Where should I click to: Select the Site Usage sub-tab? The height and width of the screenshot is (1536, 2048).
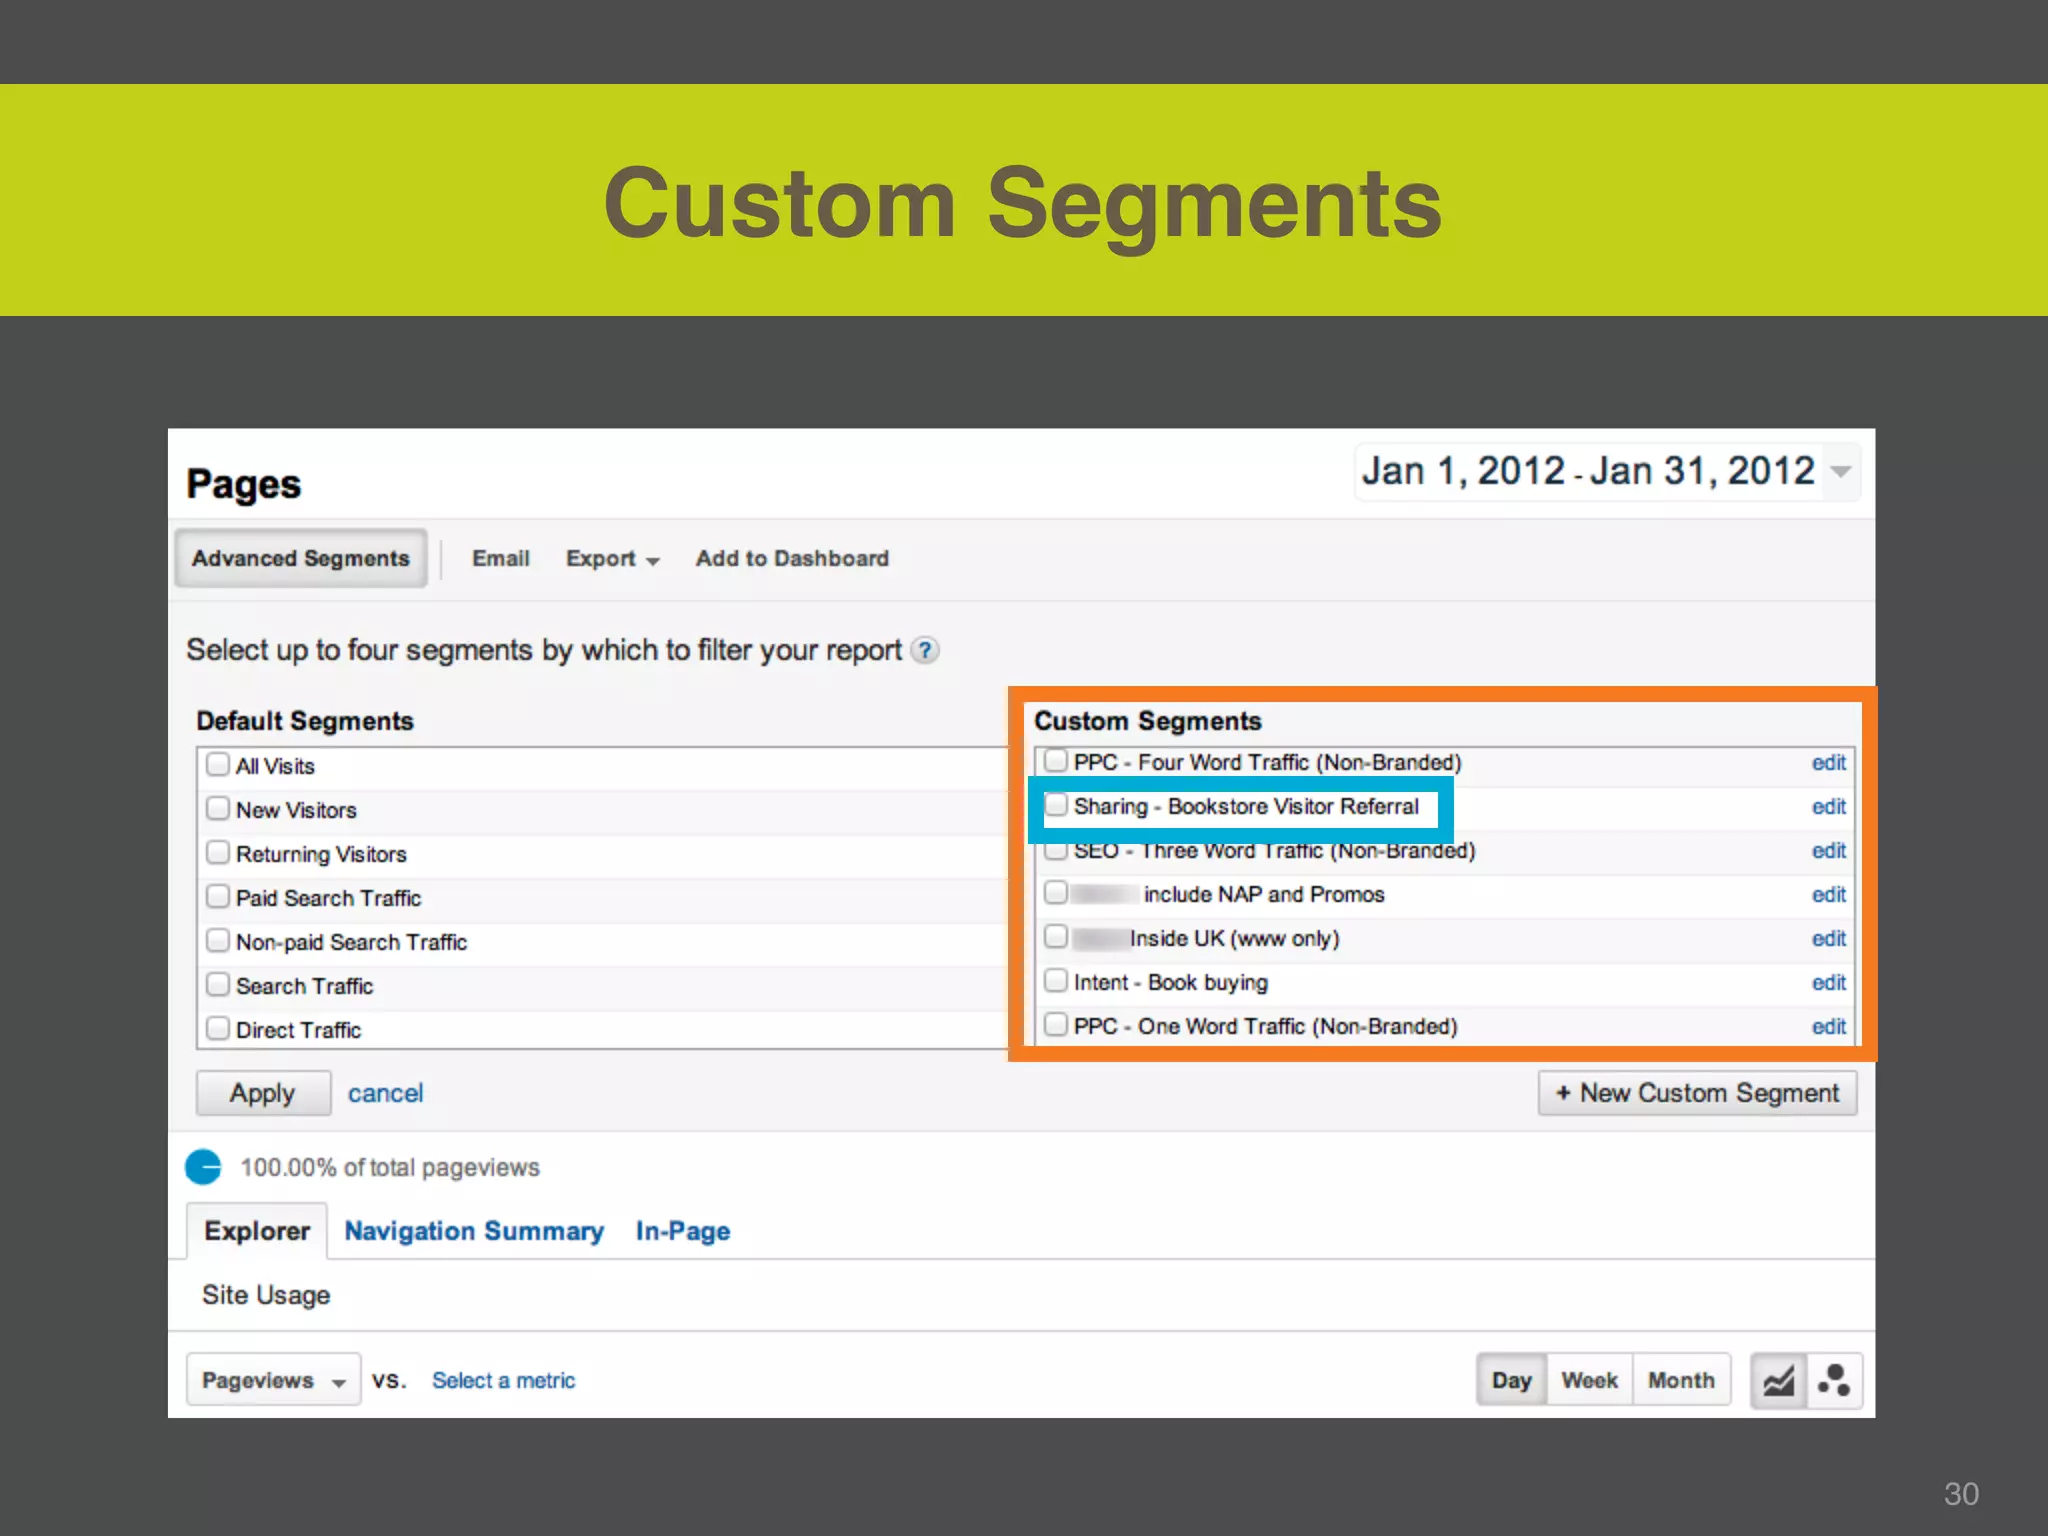(266, 1295)
